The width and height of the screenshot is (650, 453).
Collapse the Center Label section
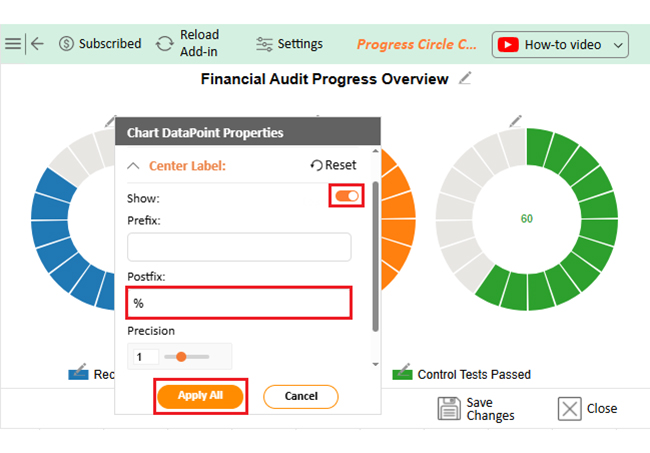click(x=134, y=166)
